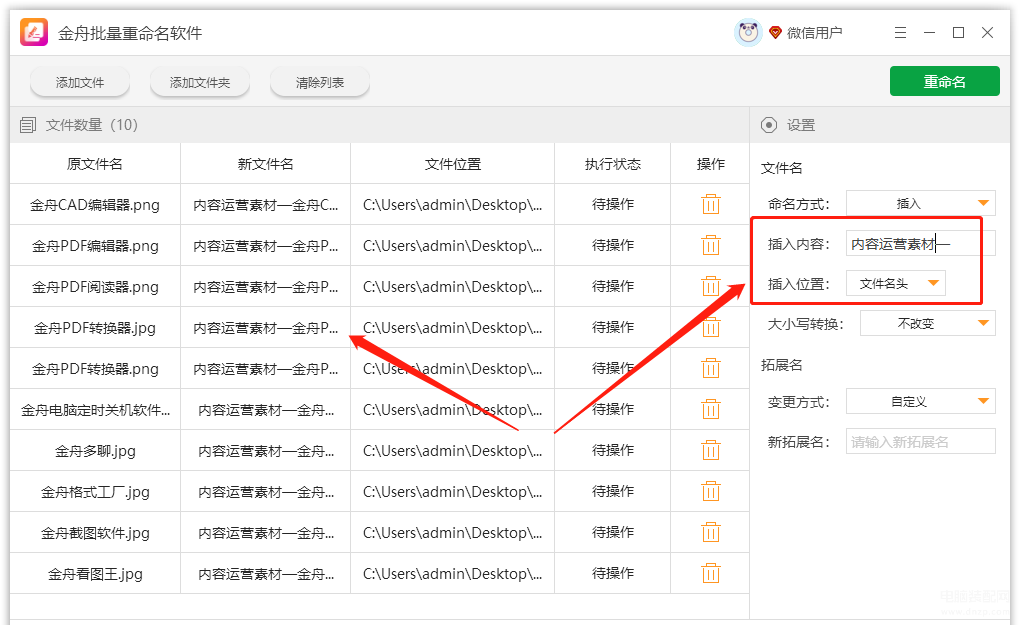Delete the 金舟PDF转换器.jpg row via trash icon
This screenshot has height=625, width=1020.
coord(710,327)
